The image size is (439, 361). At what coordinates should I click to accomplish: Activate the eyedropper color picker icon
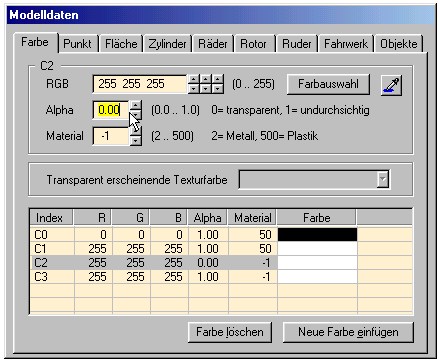(x=391, y=85)
